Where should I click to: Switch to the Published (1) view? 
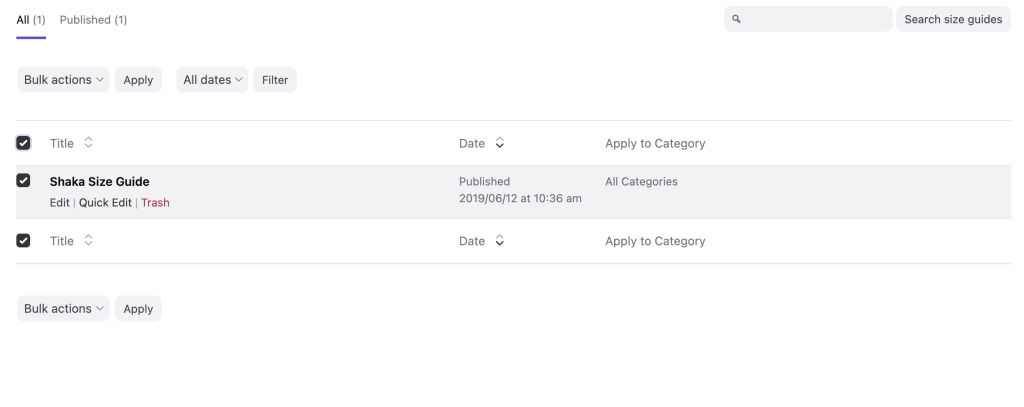[93, 20]
